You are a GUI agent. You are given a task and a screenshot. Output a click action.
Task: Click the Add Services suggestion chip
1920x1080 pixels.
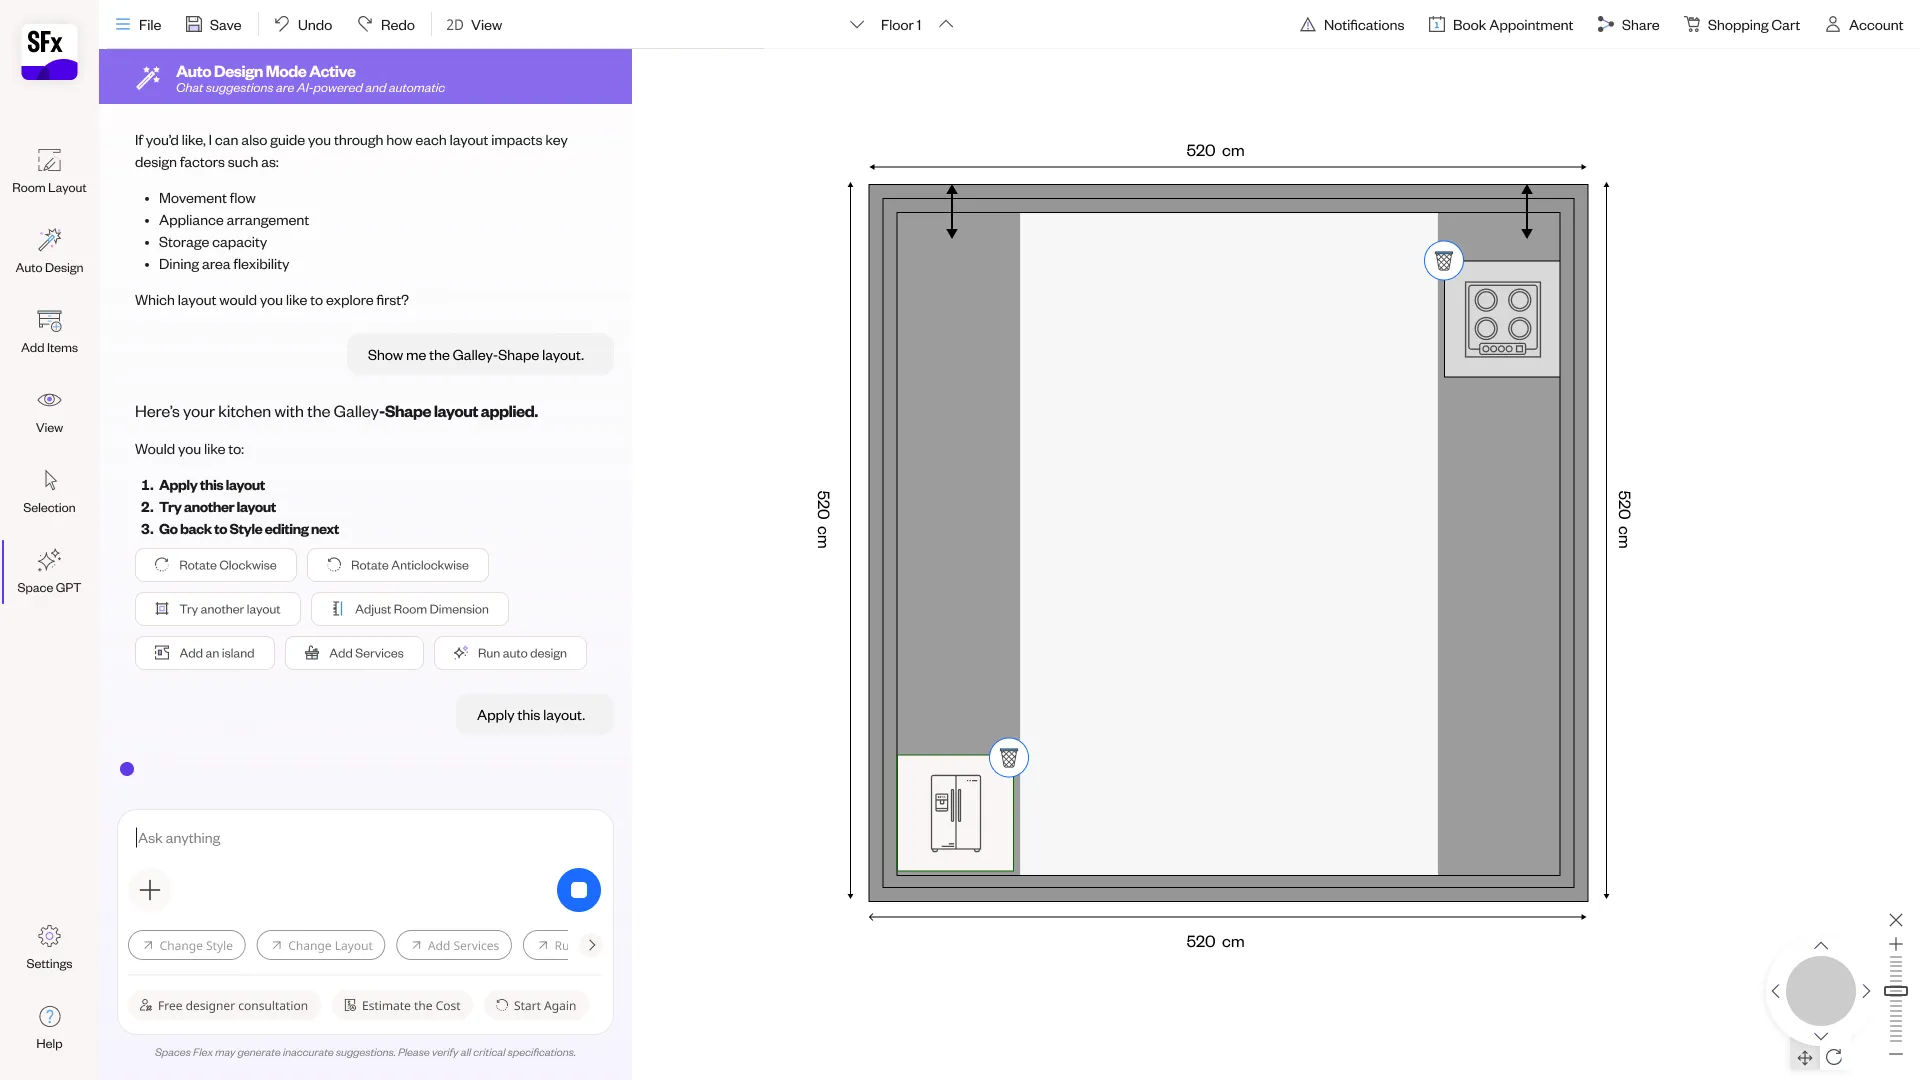click(x=454, y=945)
